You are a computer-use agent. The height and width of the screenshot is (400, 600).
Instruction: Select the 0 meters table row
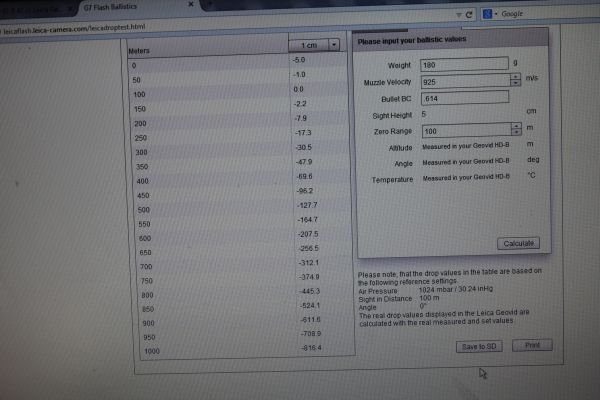(x=237, y=63)
